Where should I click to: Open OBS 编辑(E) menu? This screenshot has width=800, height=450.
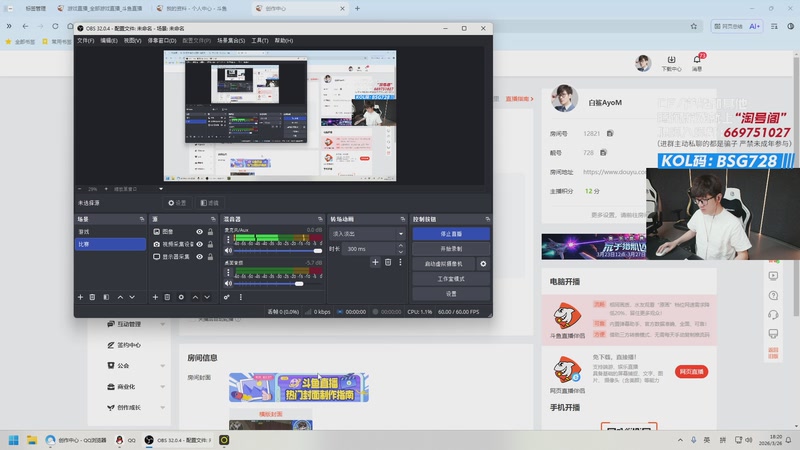click(109, 40)
